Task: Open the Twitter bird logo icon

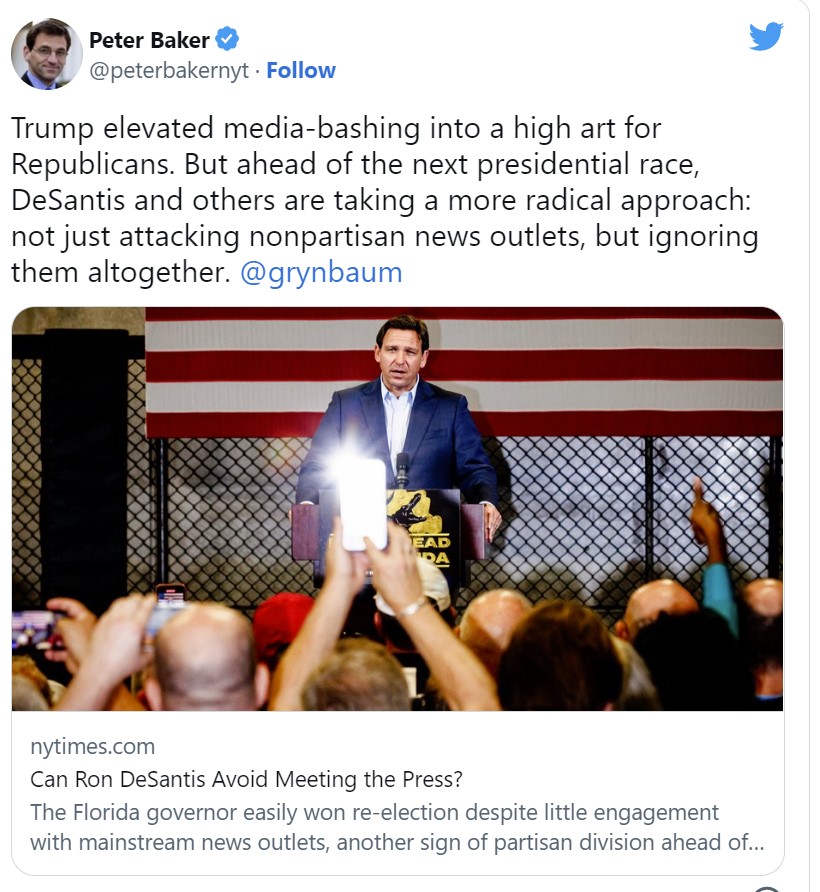Action: (x=766, y=37)
